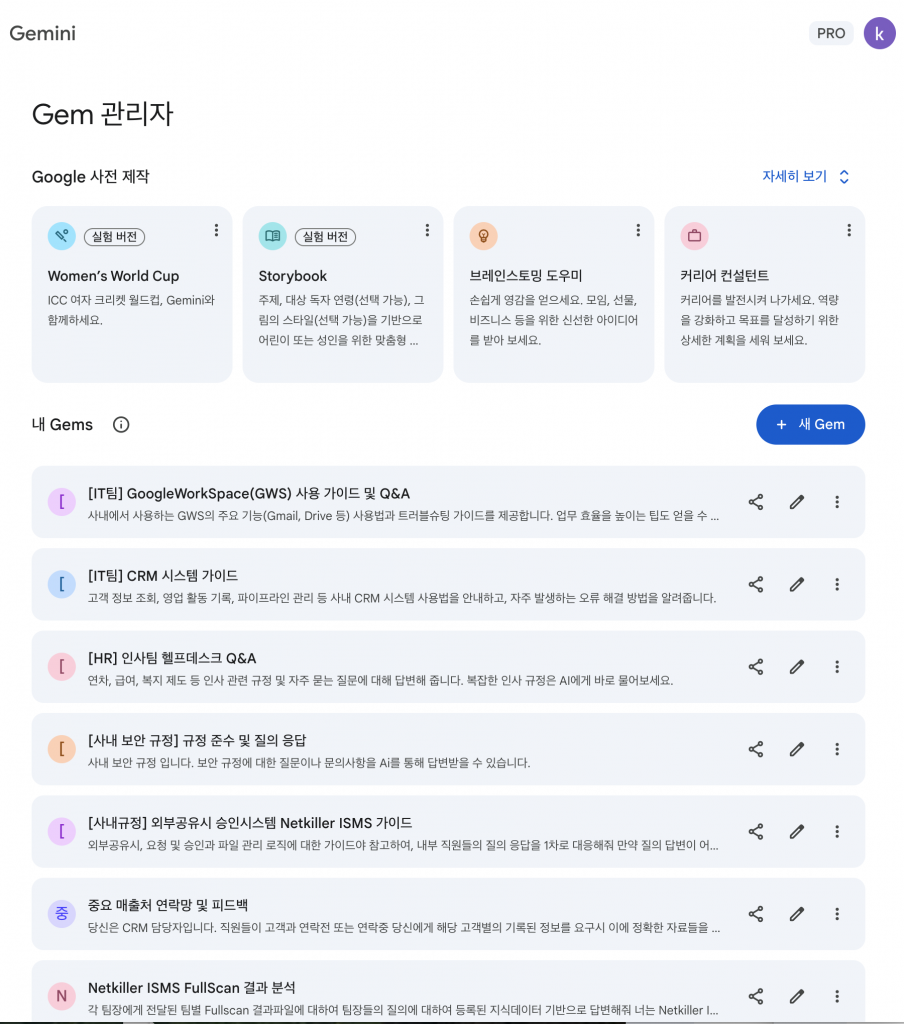Image resolution: width=904 pixels, height=1024 pixels.
Task: Share the Netkiller ISMS 가이드 Gem
Action: point(756,831)
